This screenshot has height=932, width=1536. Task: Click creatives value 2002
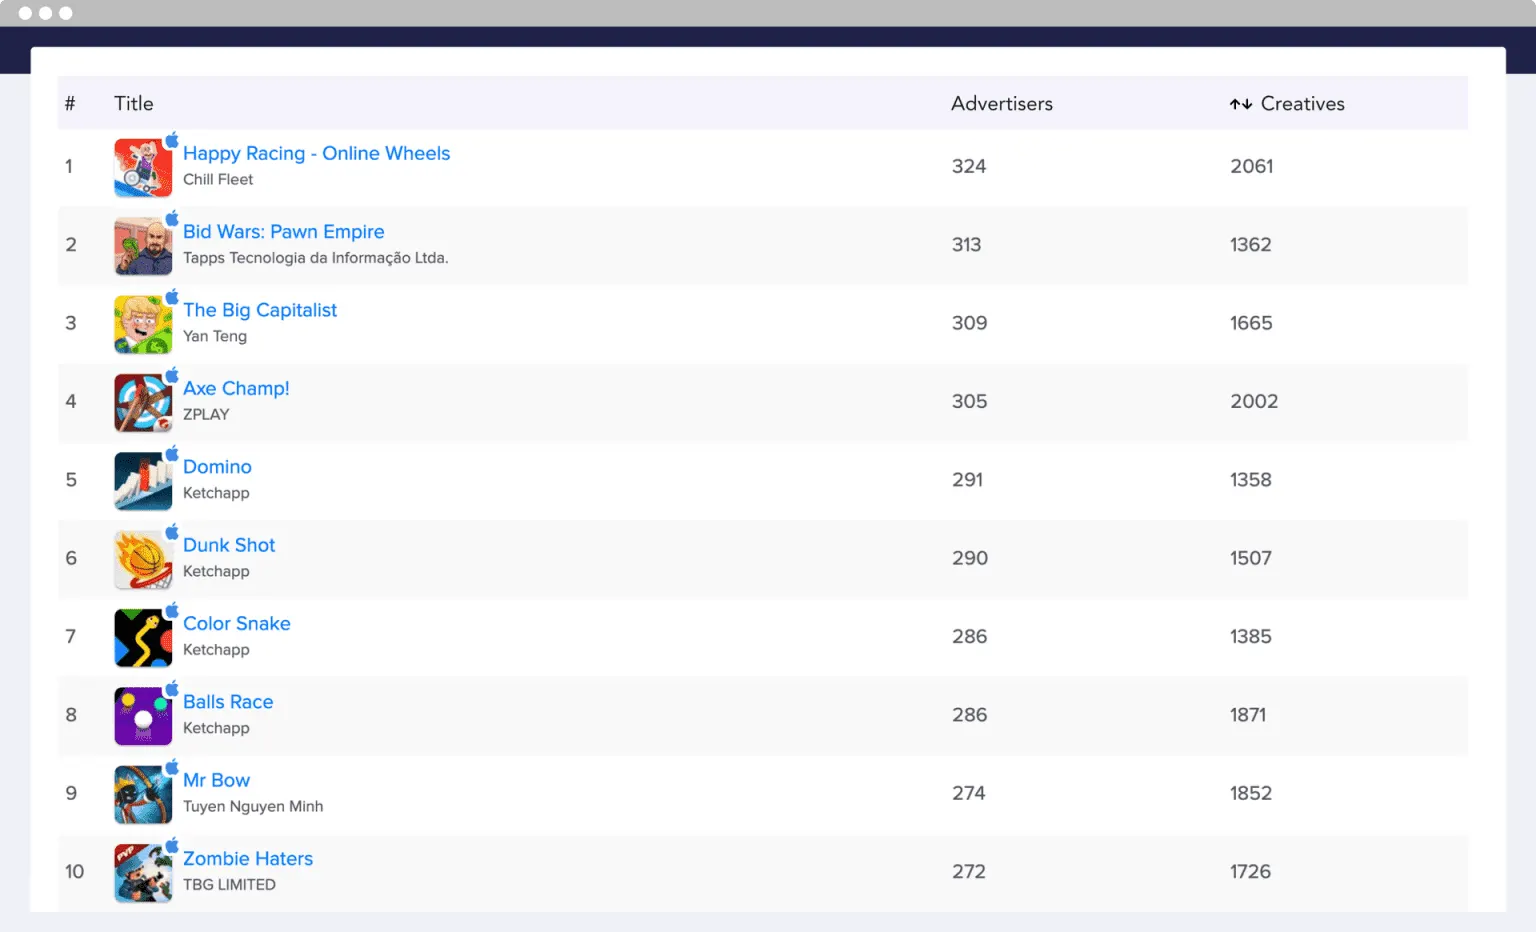(1254, 402)
